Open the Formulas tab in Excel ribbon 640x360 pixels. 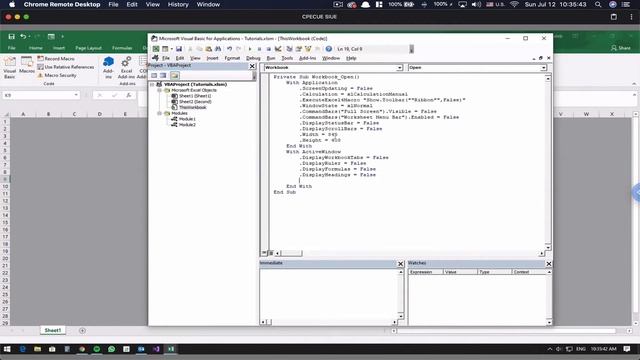pyautogui.click(x=122, y=48)
